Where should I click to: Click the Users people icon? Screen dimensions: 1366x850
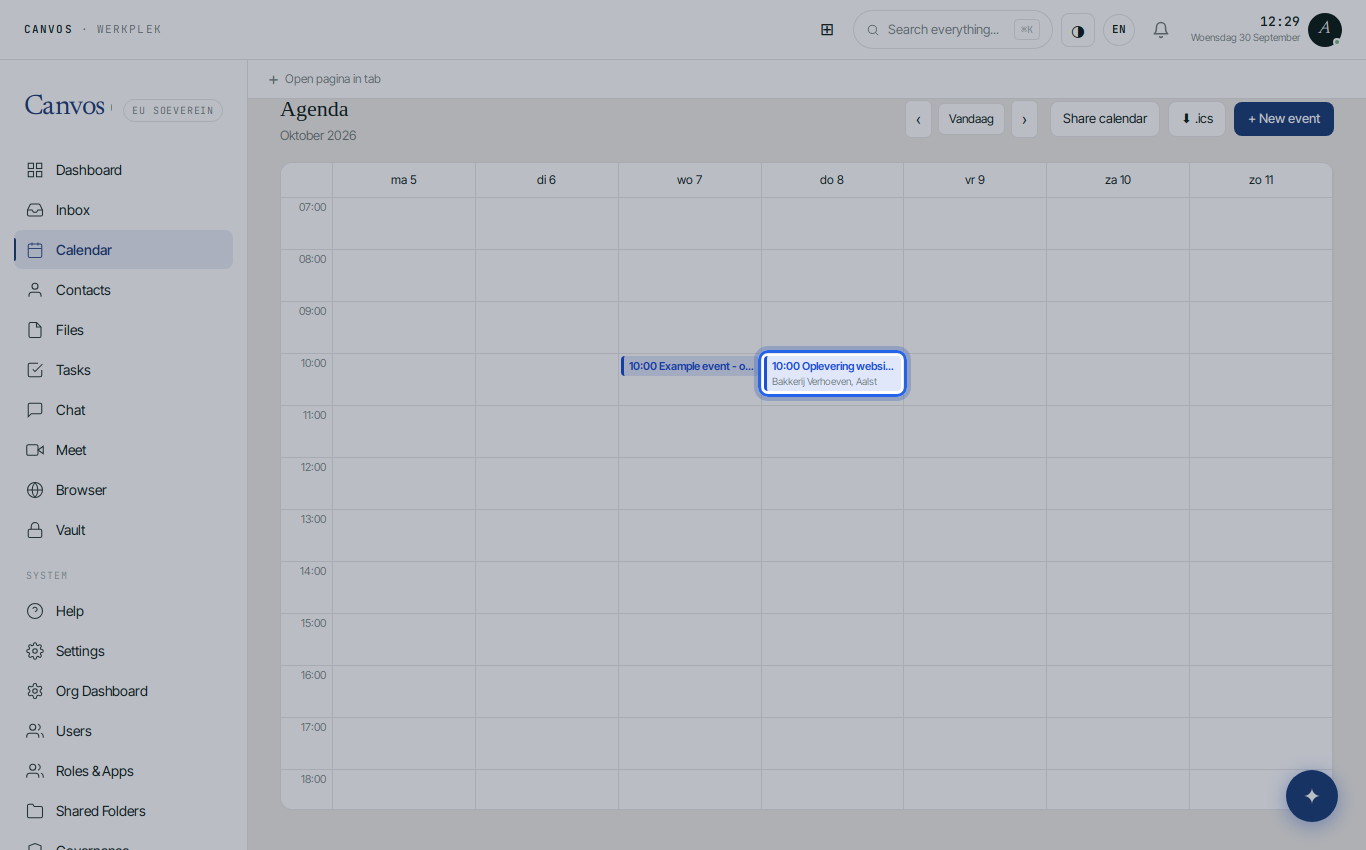point(35,731)
